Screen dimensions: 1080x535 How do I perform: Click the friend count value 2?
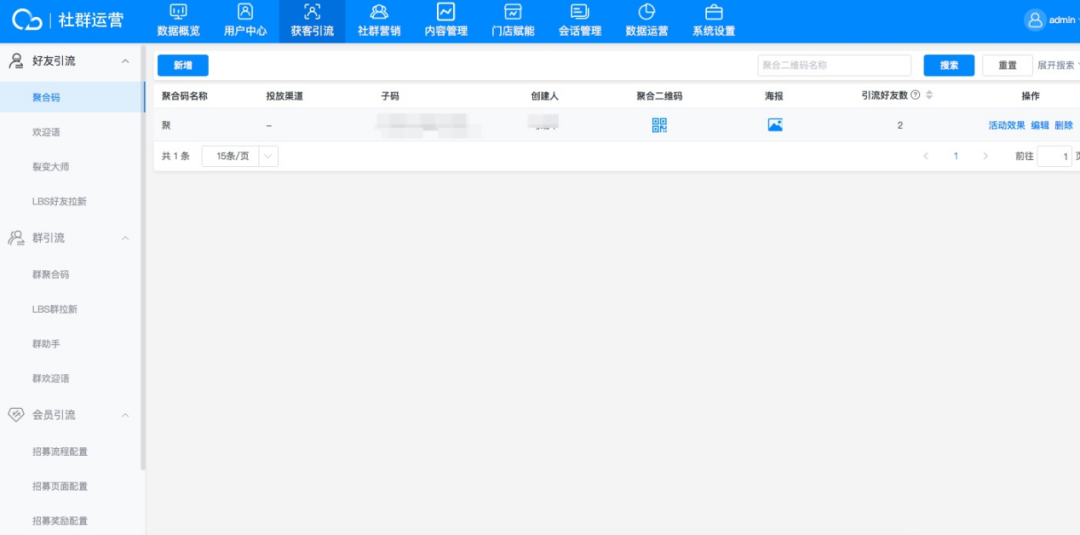click(x=900, y=125)
